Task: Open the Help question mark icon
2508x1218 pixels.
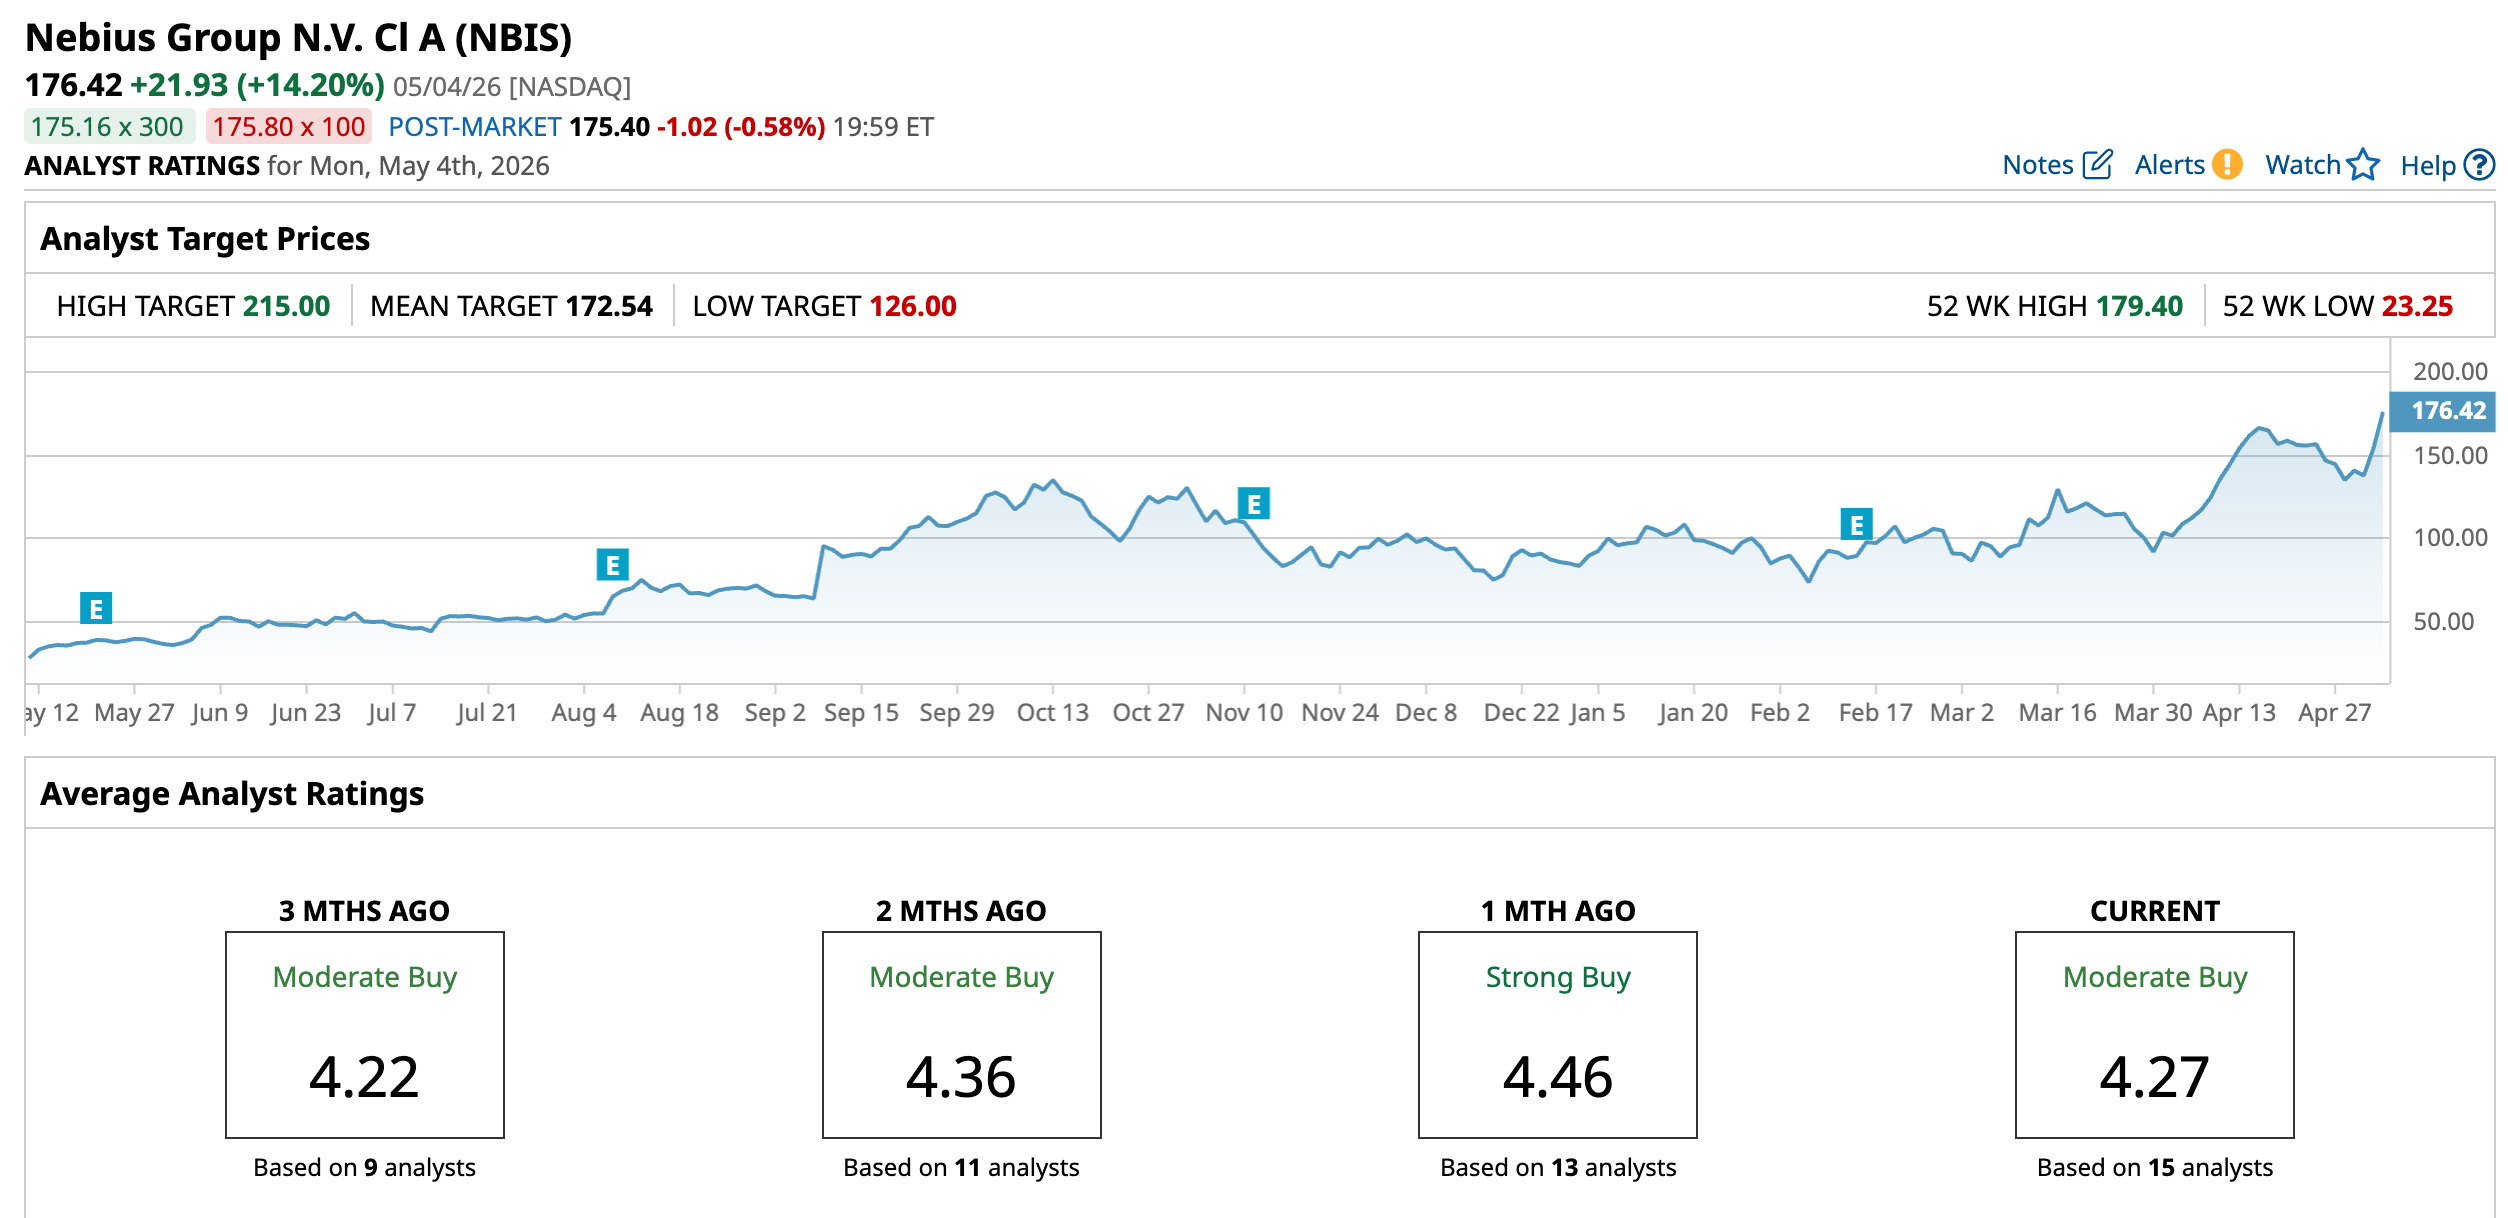Action: 2479,165
